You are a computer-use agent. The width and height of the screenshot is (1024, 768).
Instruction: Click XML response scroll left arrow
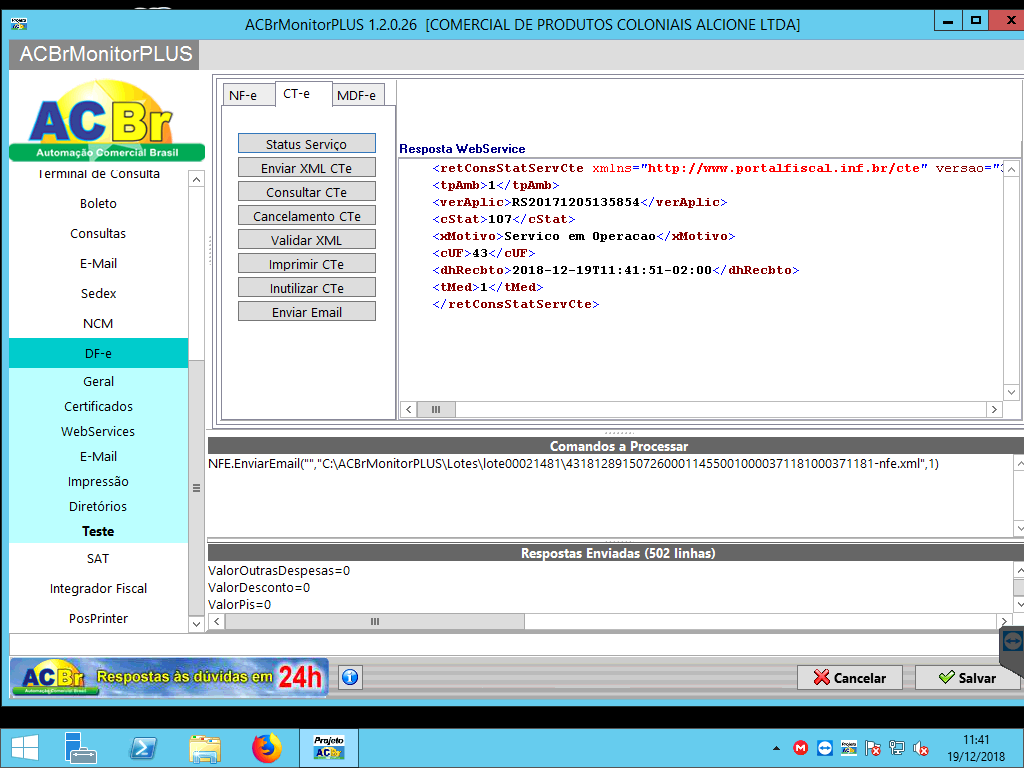click(x=409, y=409)
